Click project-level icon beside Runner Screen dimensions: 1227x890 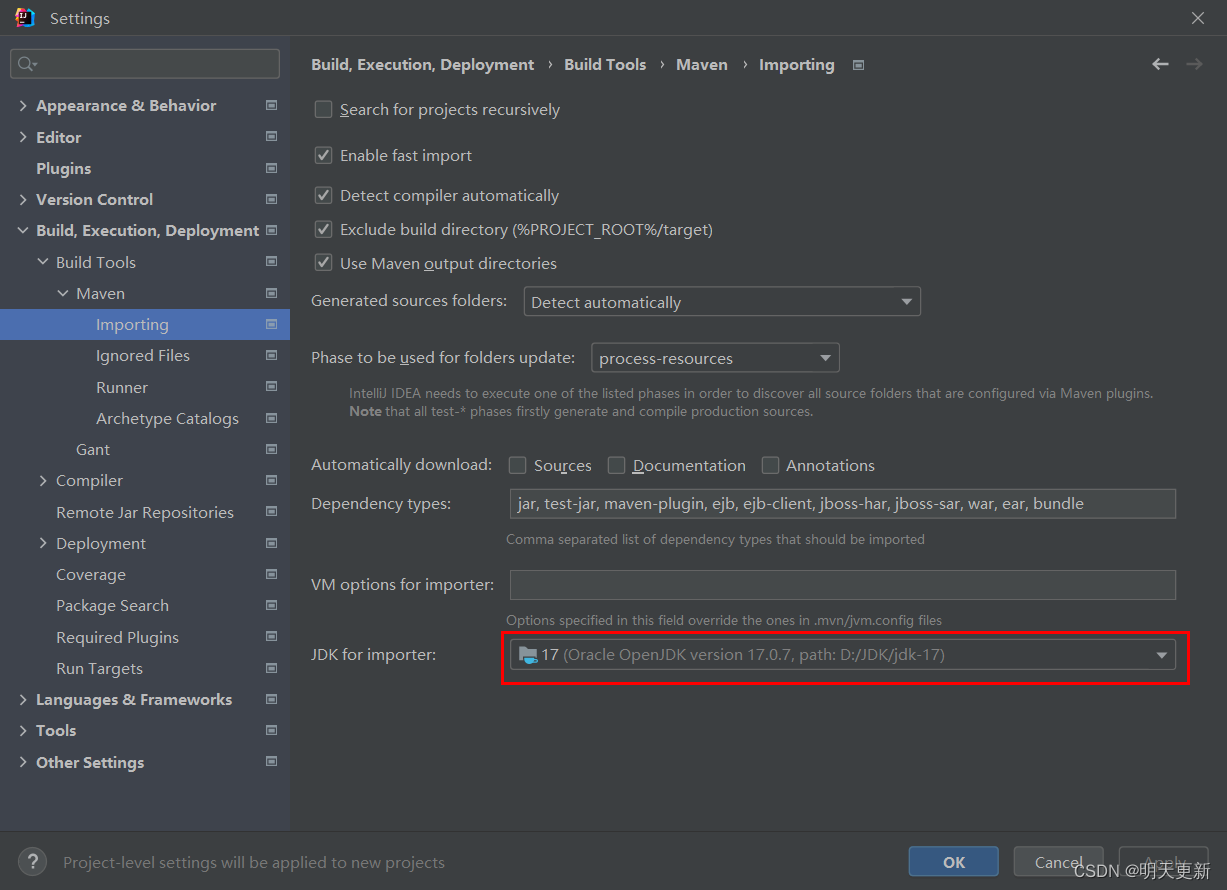pyautogui.click(x=271, y=386)
